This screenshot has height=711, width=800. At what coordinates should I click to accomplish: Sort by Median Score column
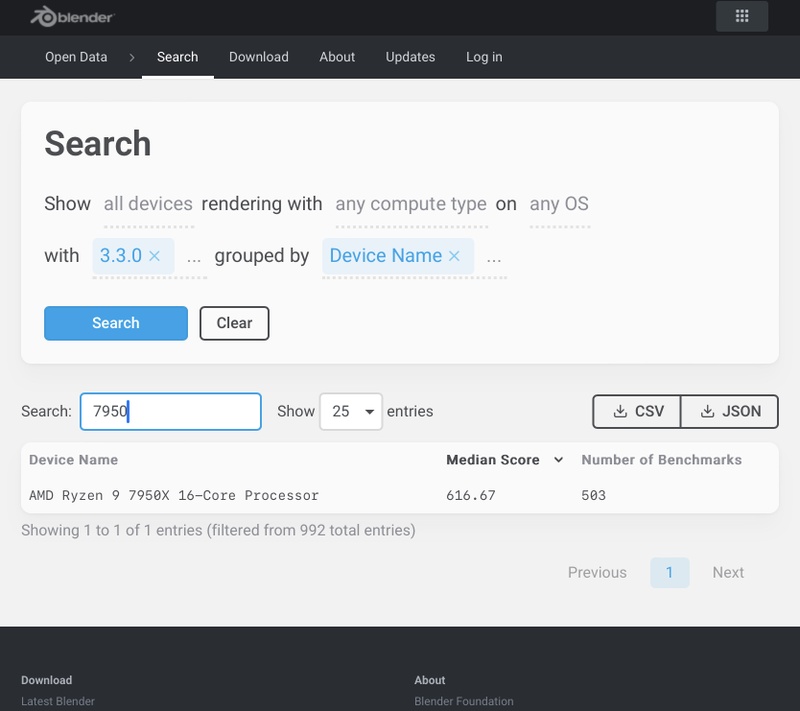pos(493,460)
